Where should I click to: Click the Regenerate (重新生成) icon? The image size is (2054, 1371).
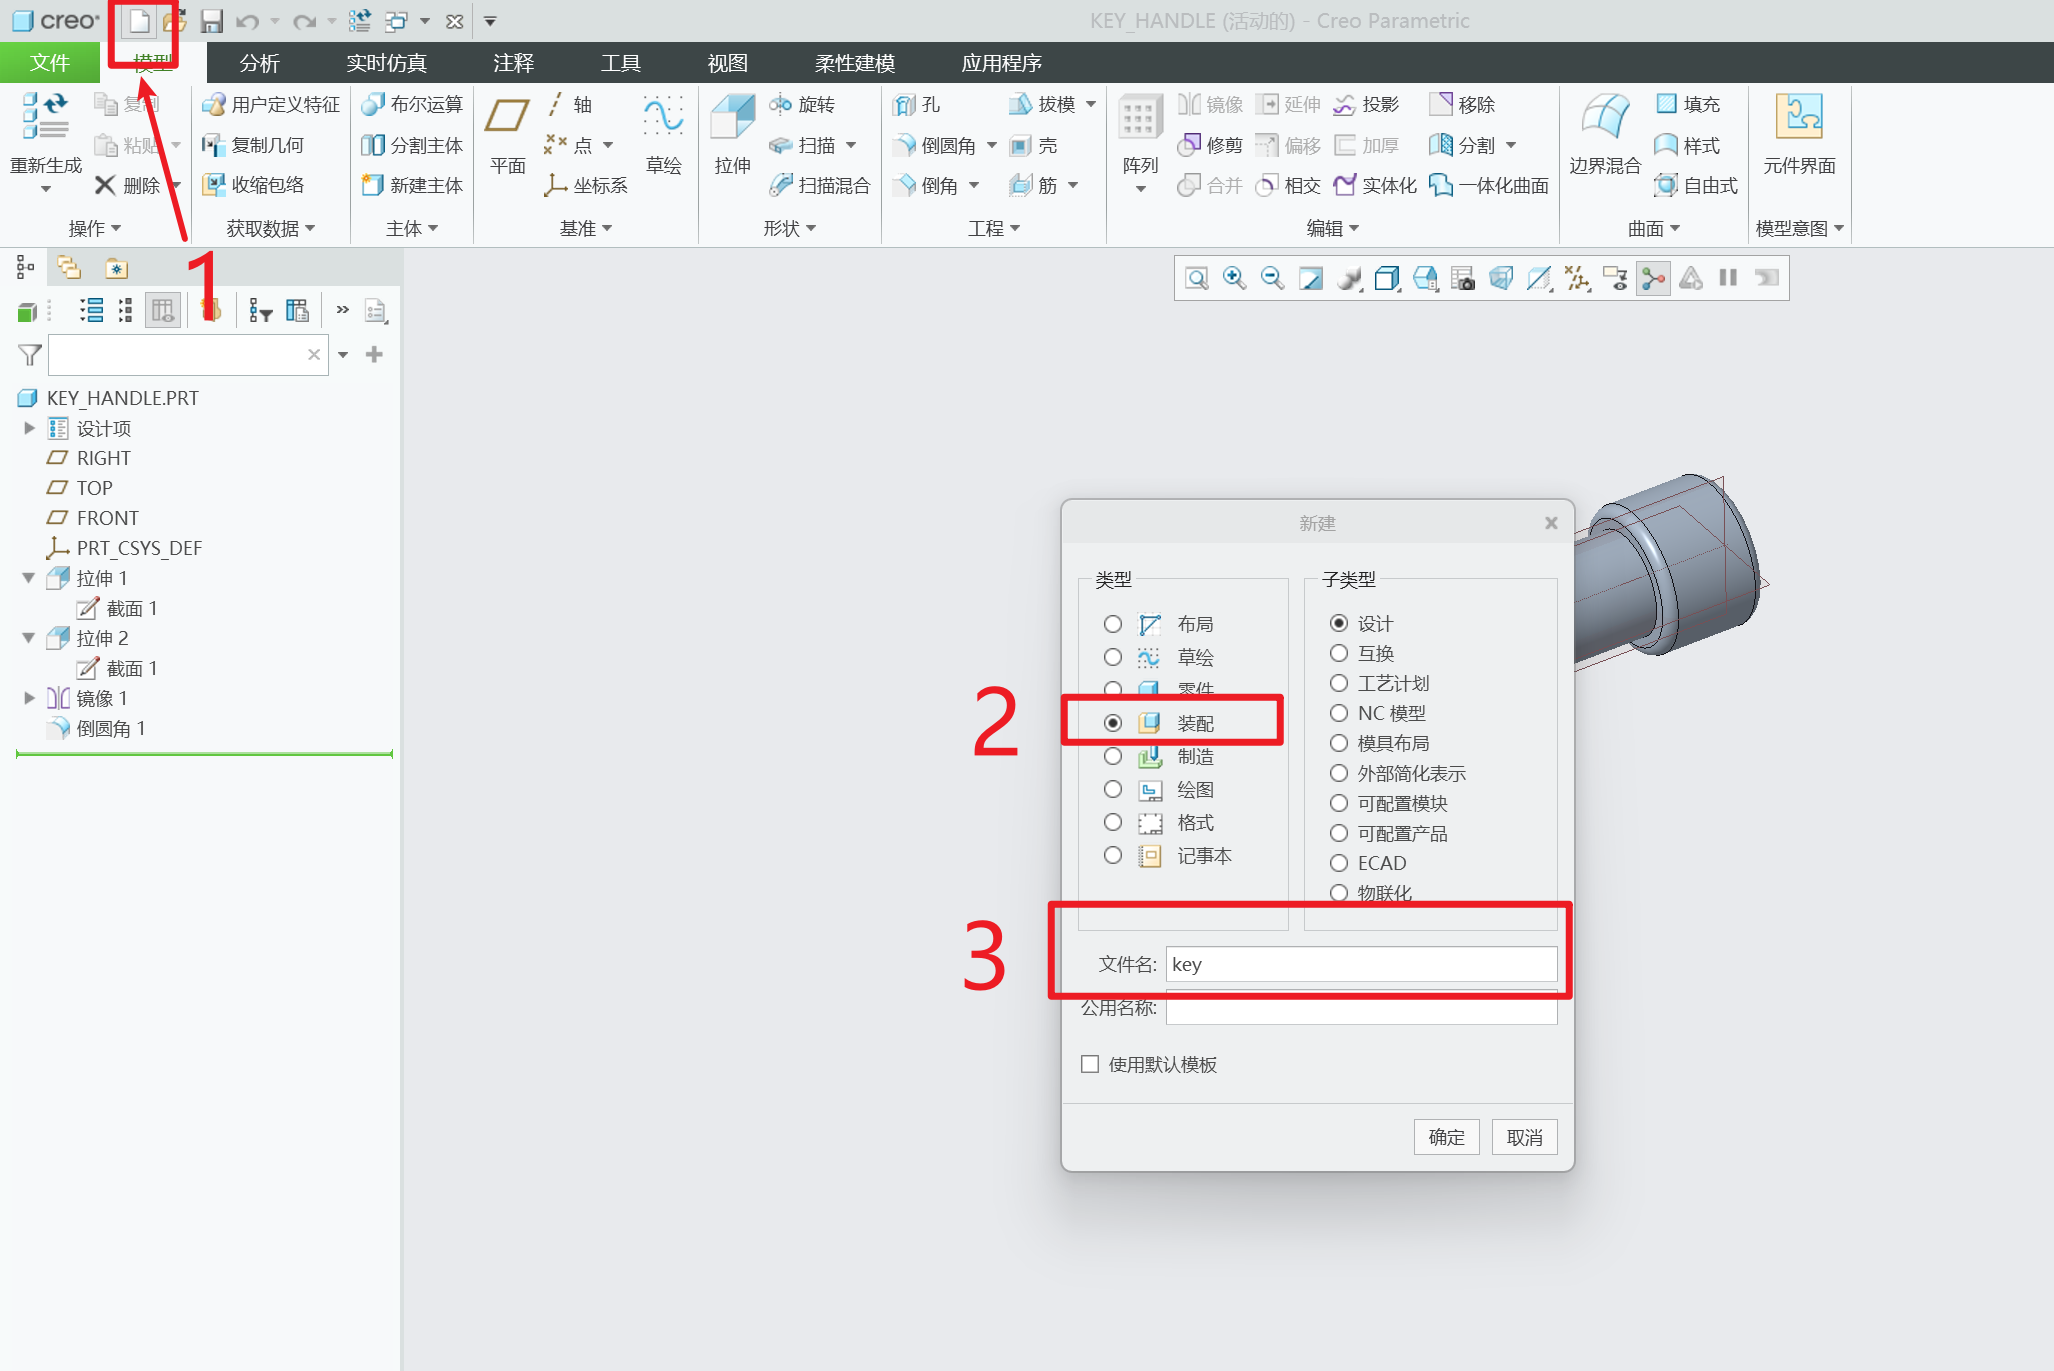click(45, 118)
